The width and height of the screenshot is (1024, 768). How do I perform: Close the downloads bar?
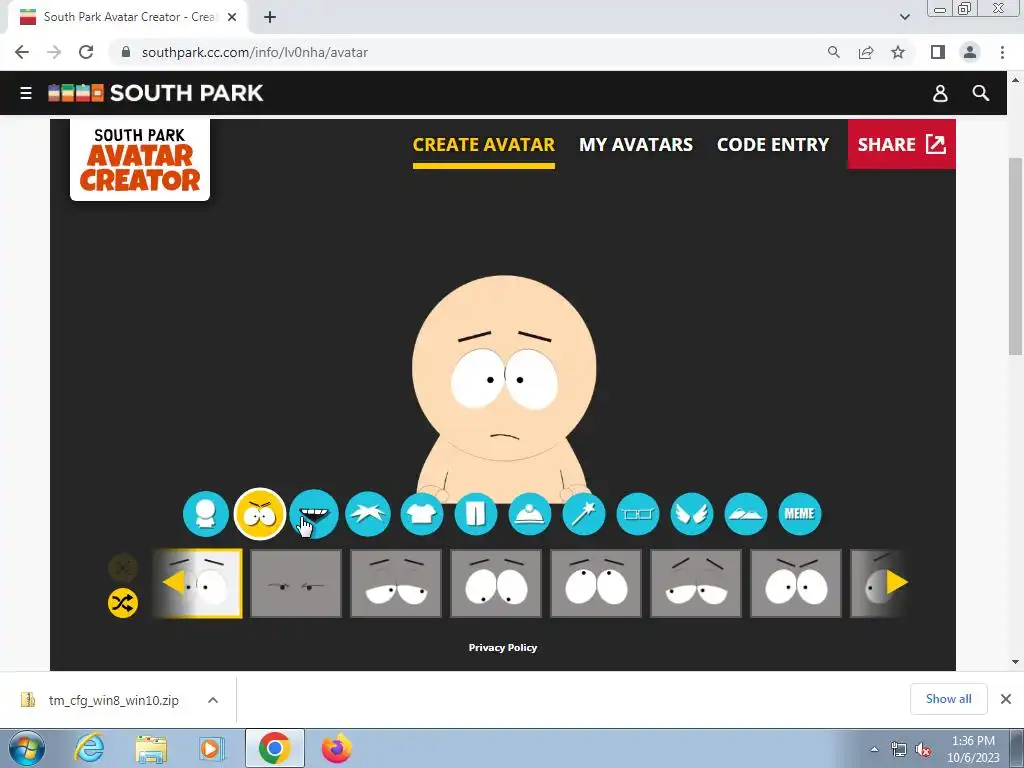[x=1006, y=699]
